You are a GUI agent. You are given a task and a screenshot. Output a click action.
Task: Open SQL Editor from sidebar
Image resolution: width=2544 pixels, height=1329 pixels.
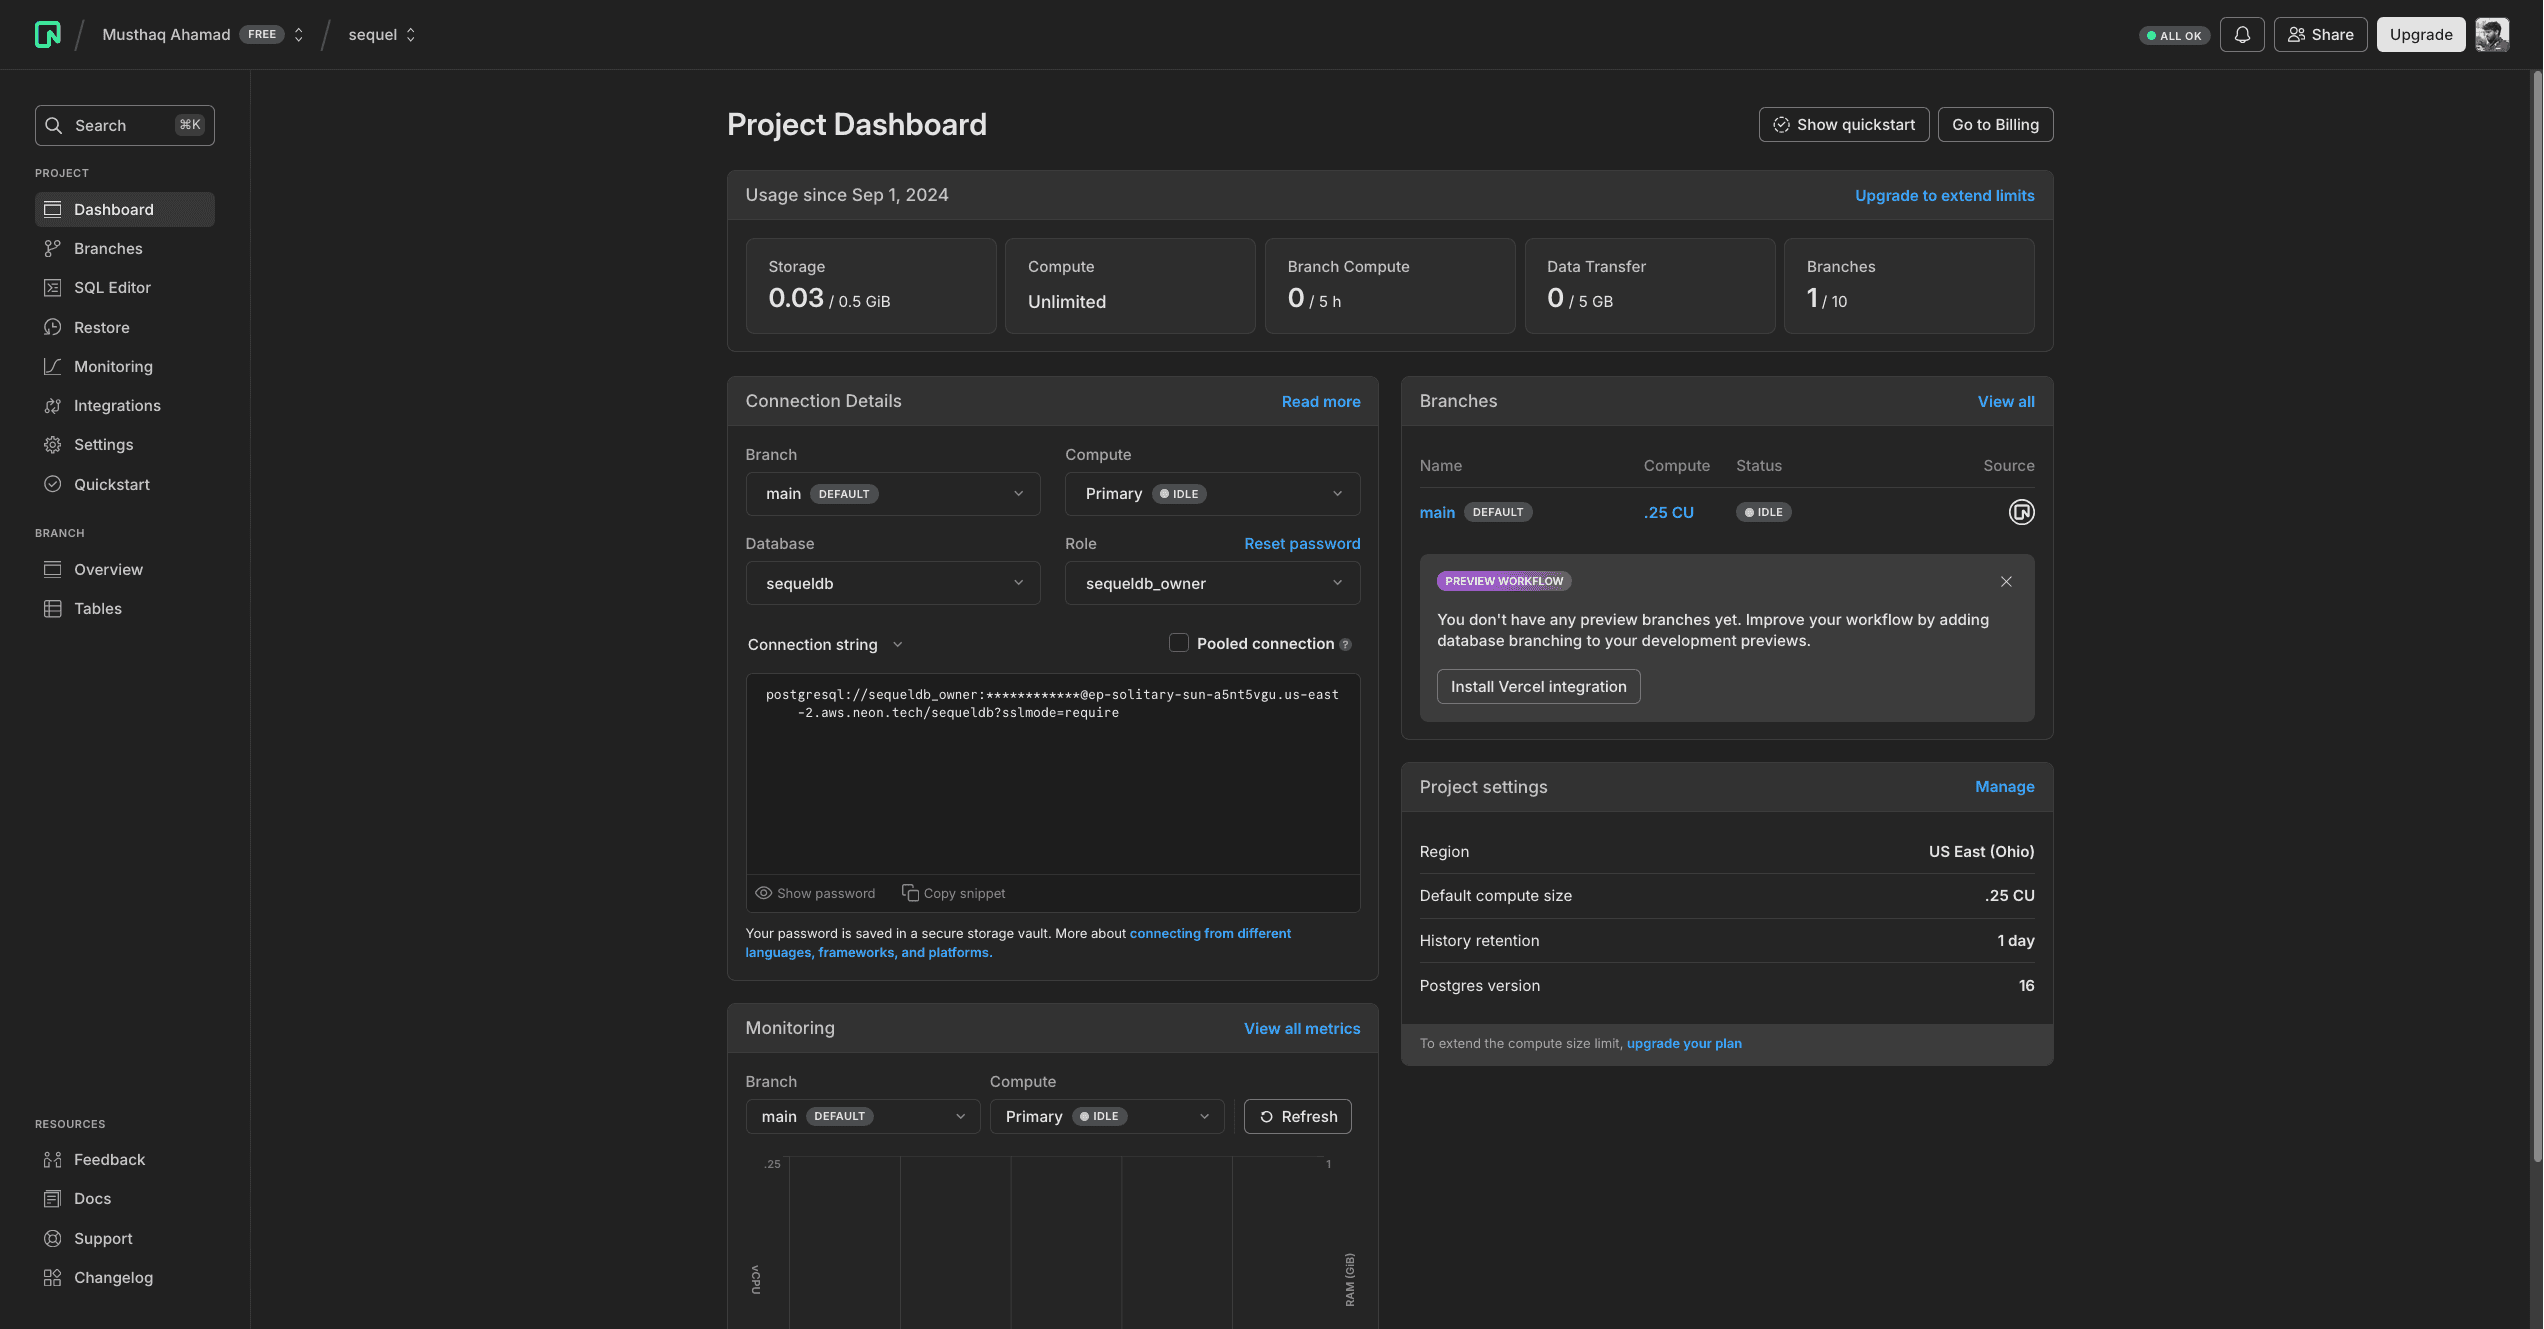coord(125,287)
